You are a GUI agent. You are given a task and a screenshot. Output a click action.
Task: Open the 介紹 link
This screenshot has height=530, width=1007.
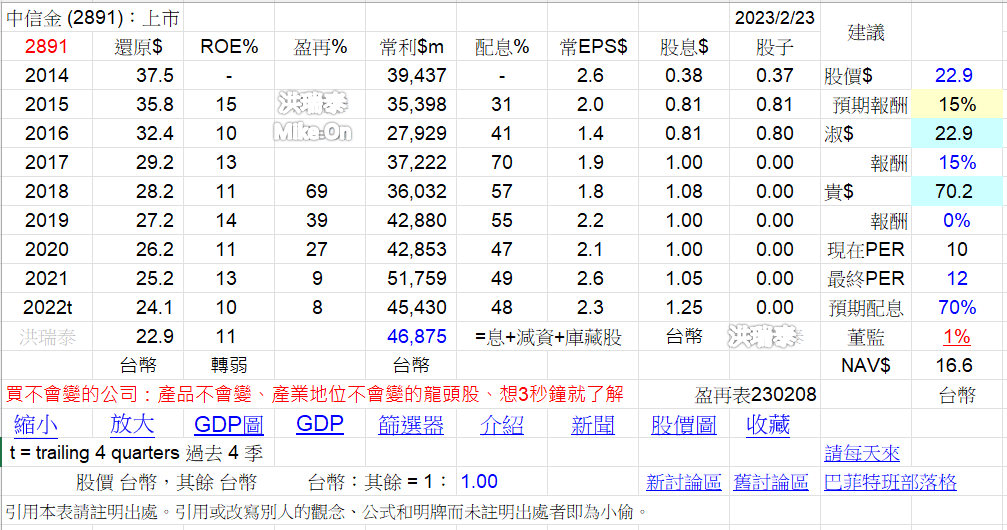tap(502, 425)
